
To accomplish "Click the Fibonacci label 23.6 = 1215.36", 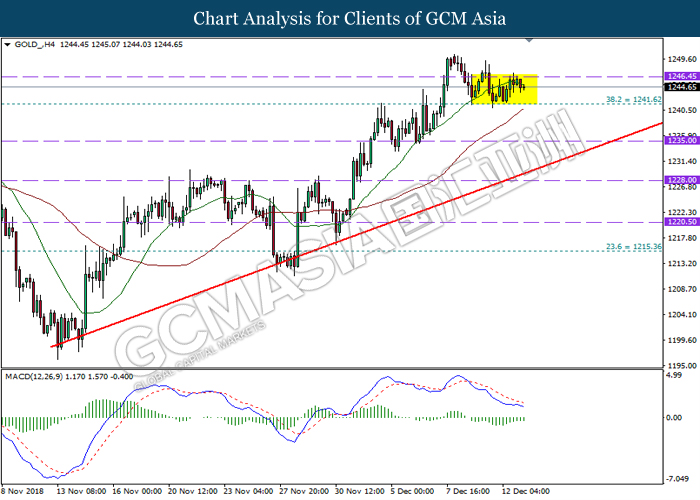I will click(633, 246).
